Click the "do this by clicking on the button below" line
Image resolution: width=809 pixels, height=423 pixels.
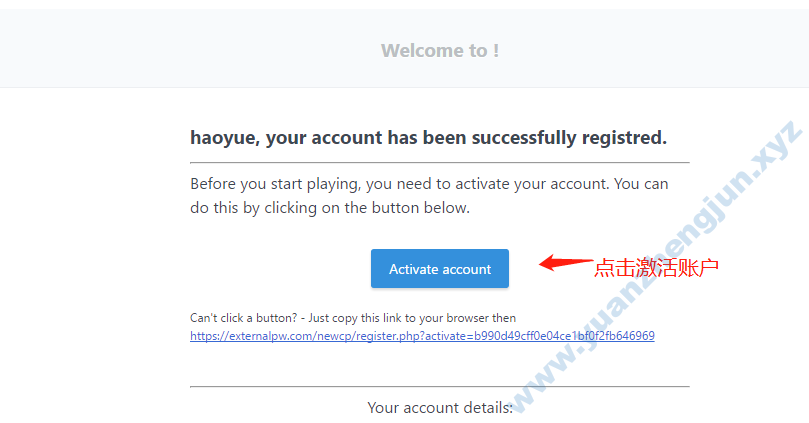[330, 208]
